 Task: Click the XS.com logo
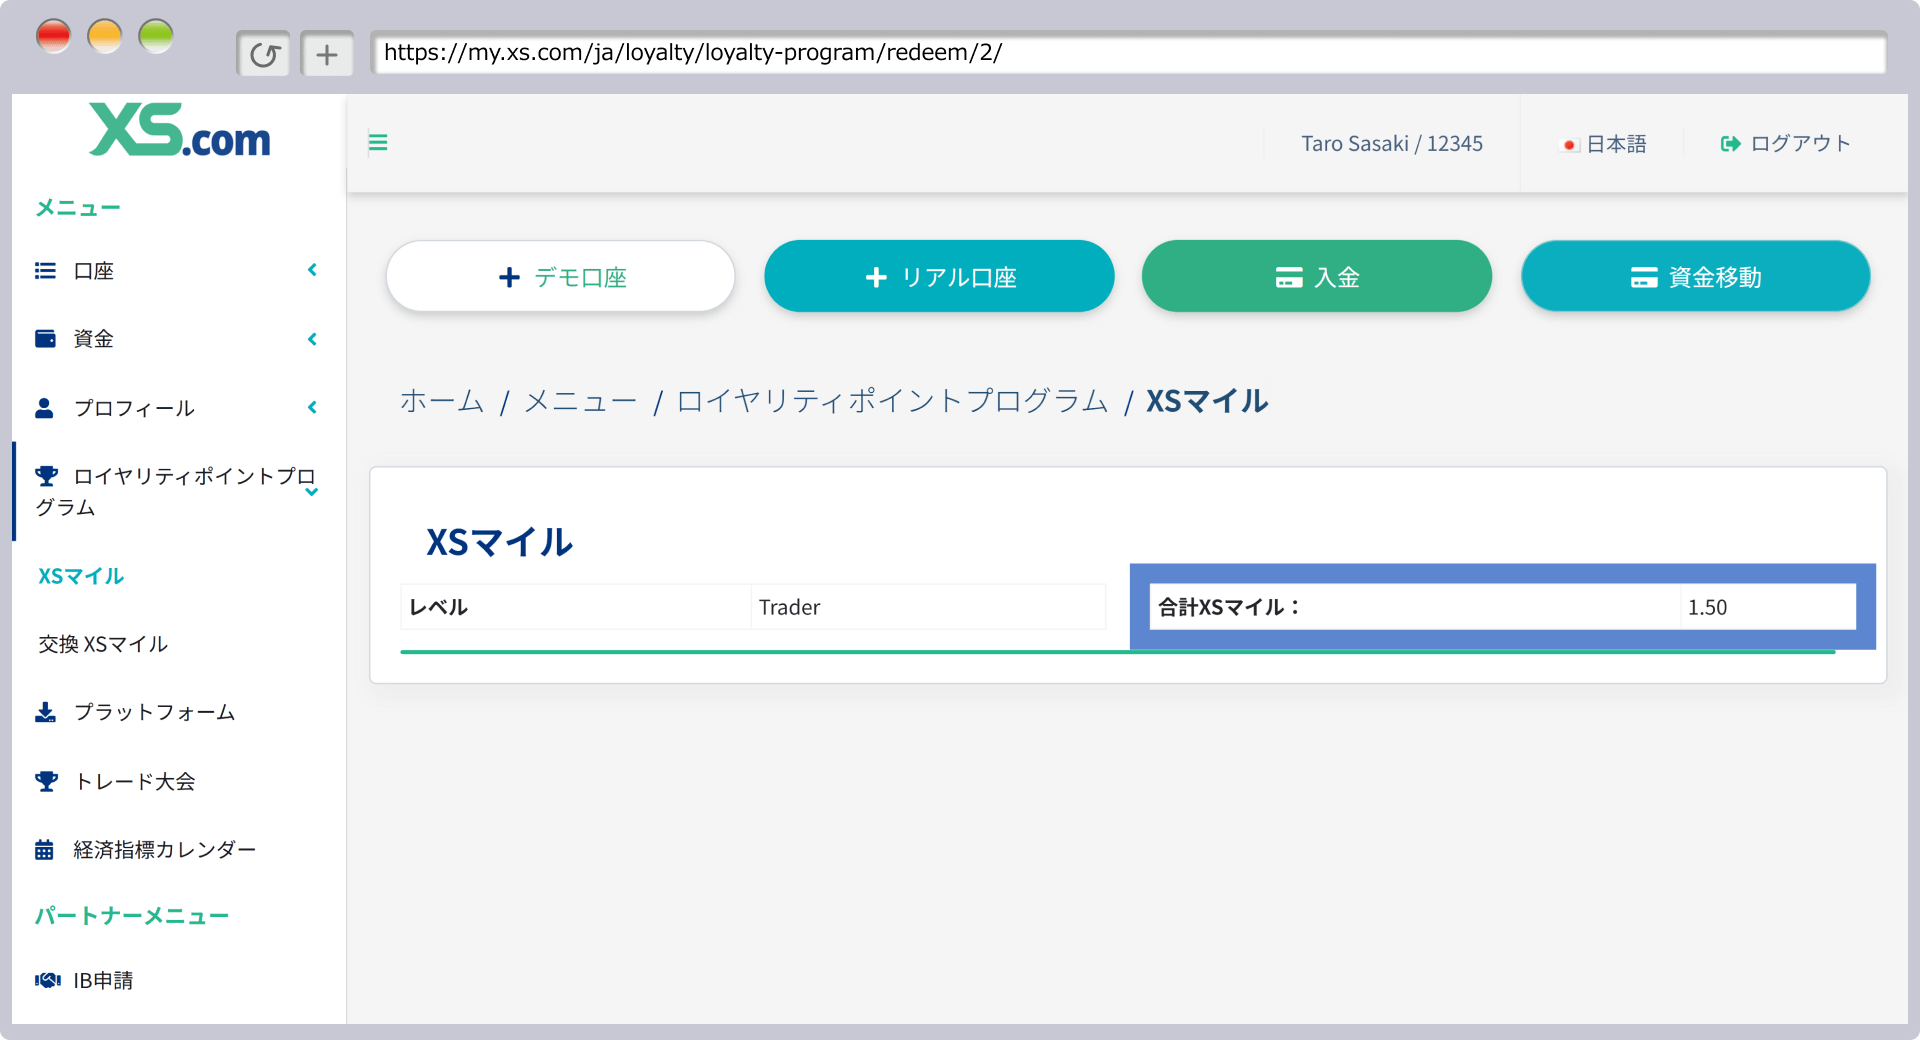point(180,131)
